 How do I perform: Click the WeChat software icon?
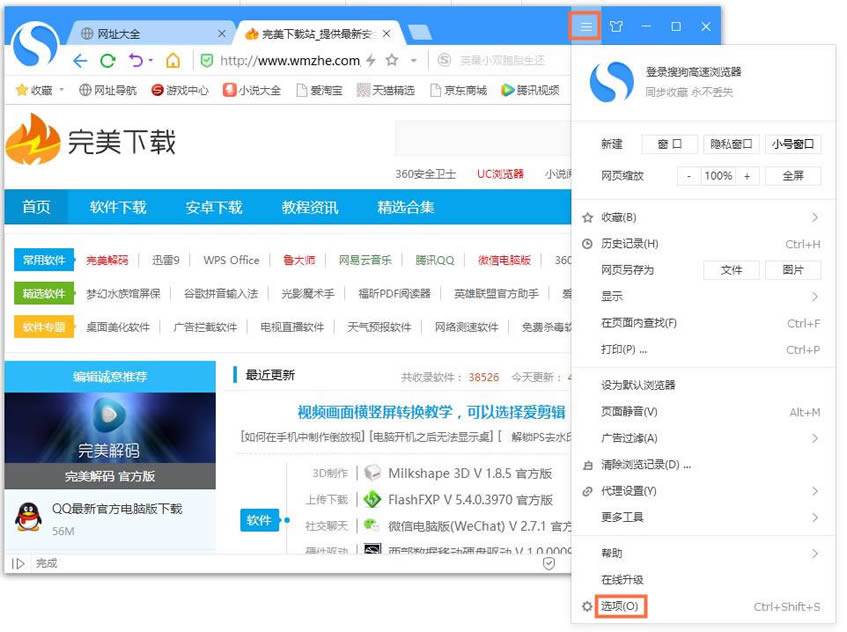click(372, 525)
